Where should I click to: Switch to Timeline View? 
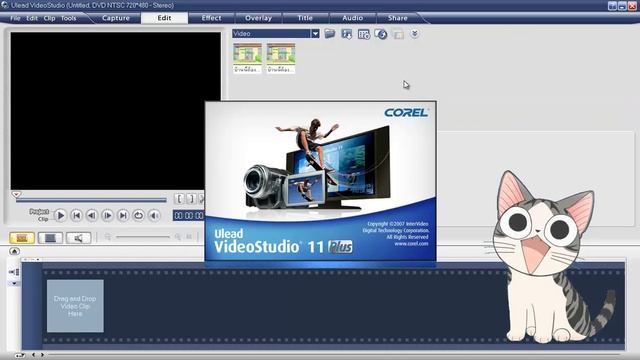(50, 238)
